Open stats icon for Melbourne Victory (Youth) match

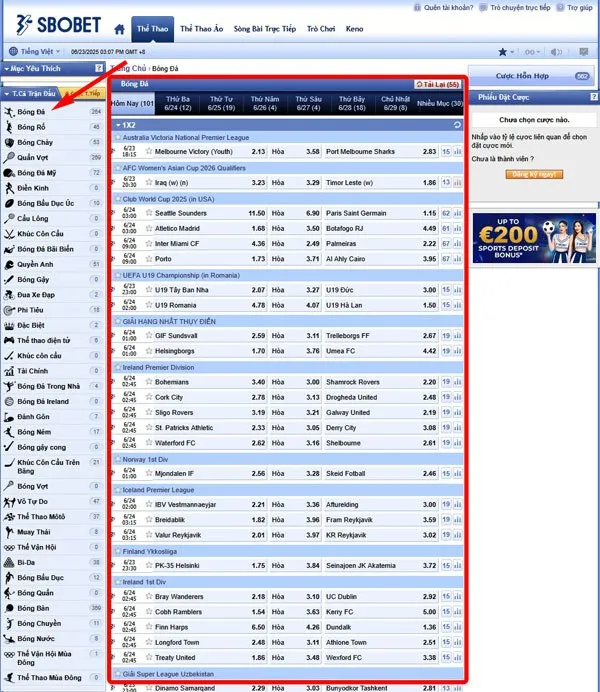[x=458, y=151]
